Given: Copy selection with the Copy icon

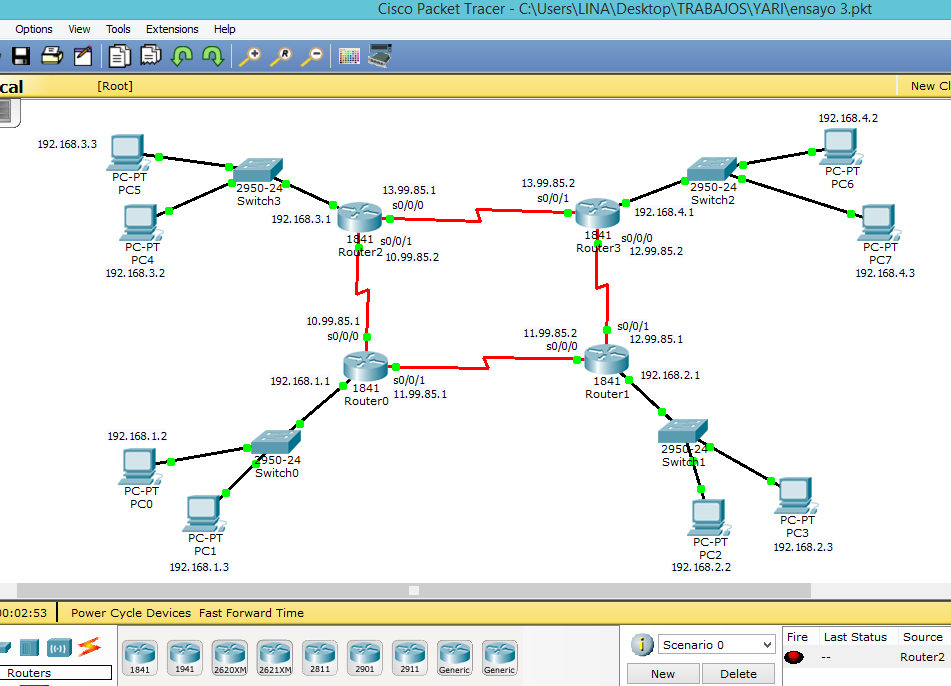Looking at the screenshot, I should pyautogui.click(x=119, y=56).
